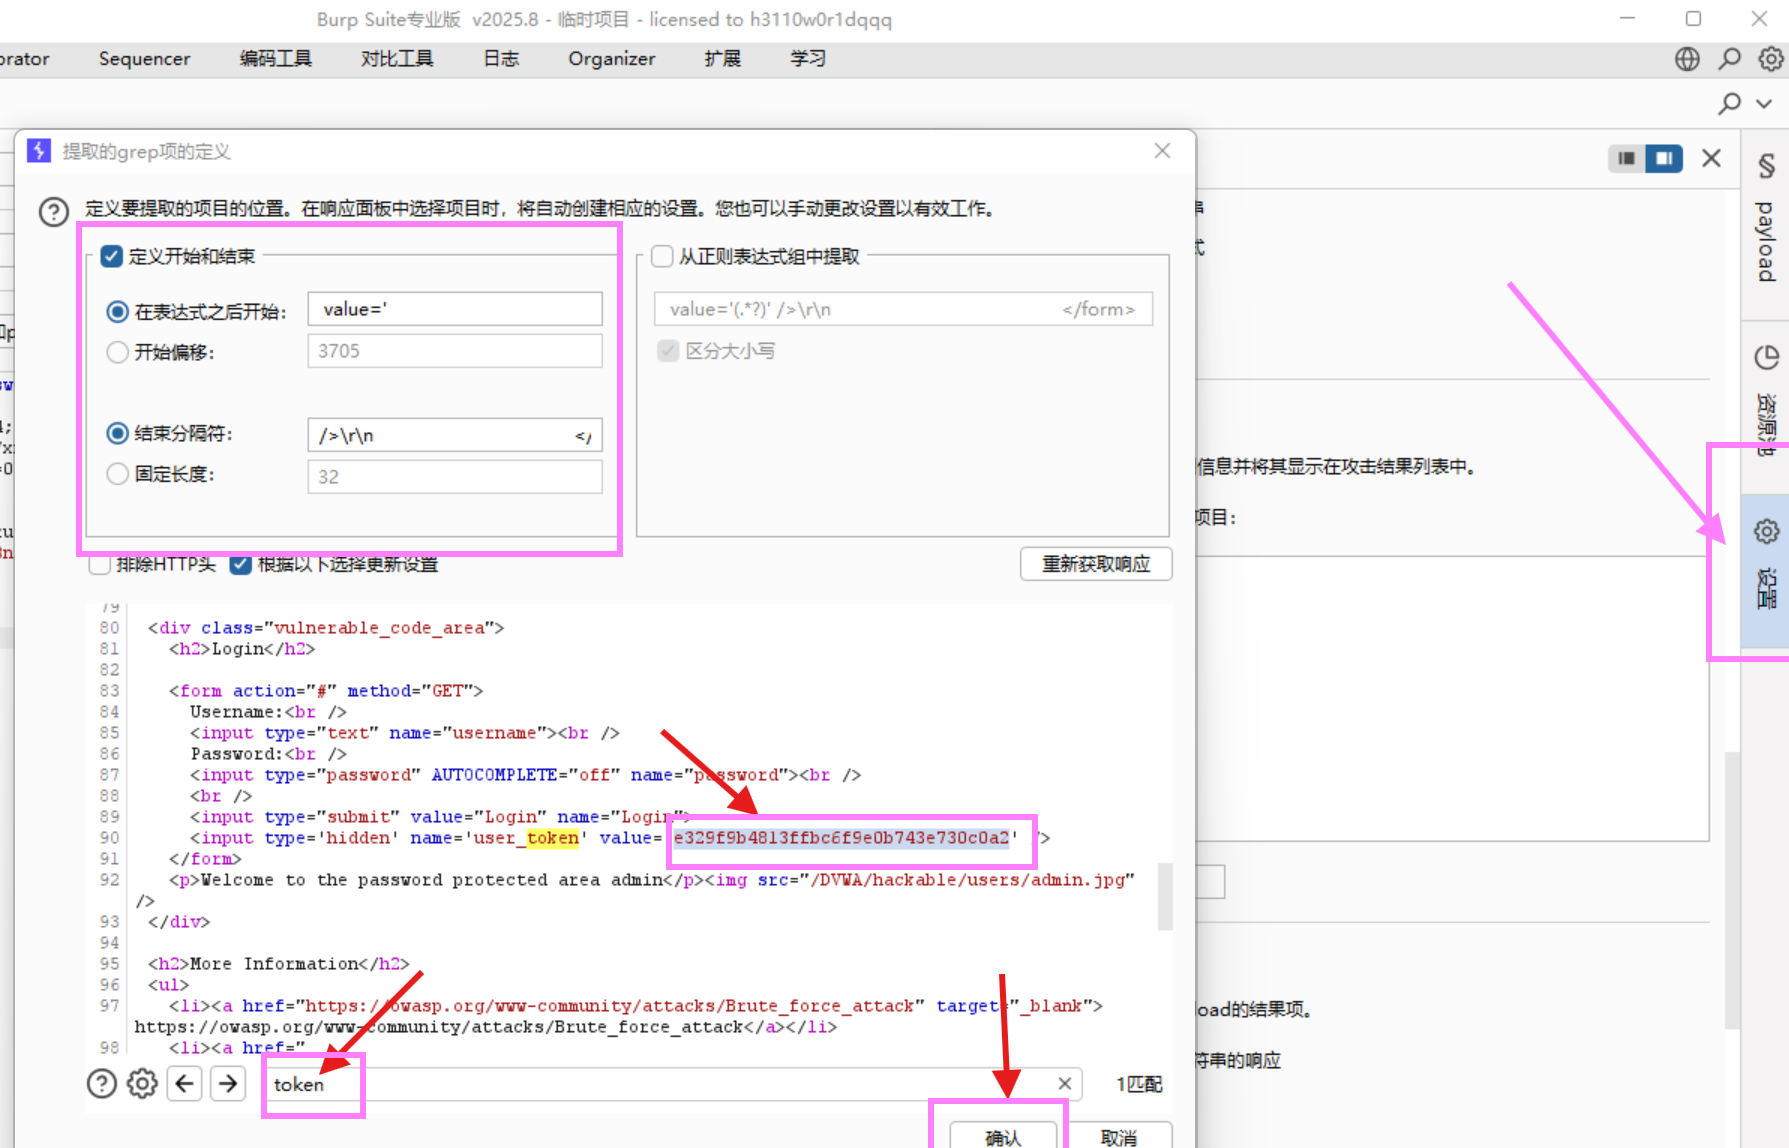Click the response panel vertical scrollbar
The height and width of the screenshot is (1148, 1789).
[x=1165, y=897]
